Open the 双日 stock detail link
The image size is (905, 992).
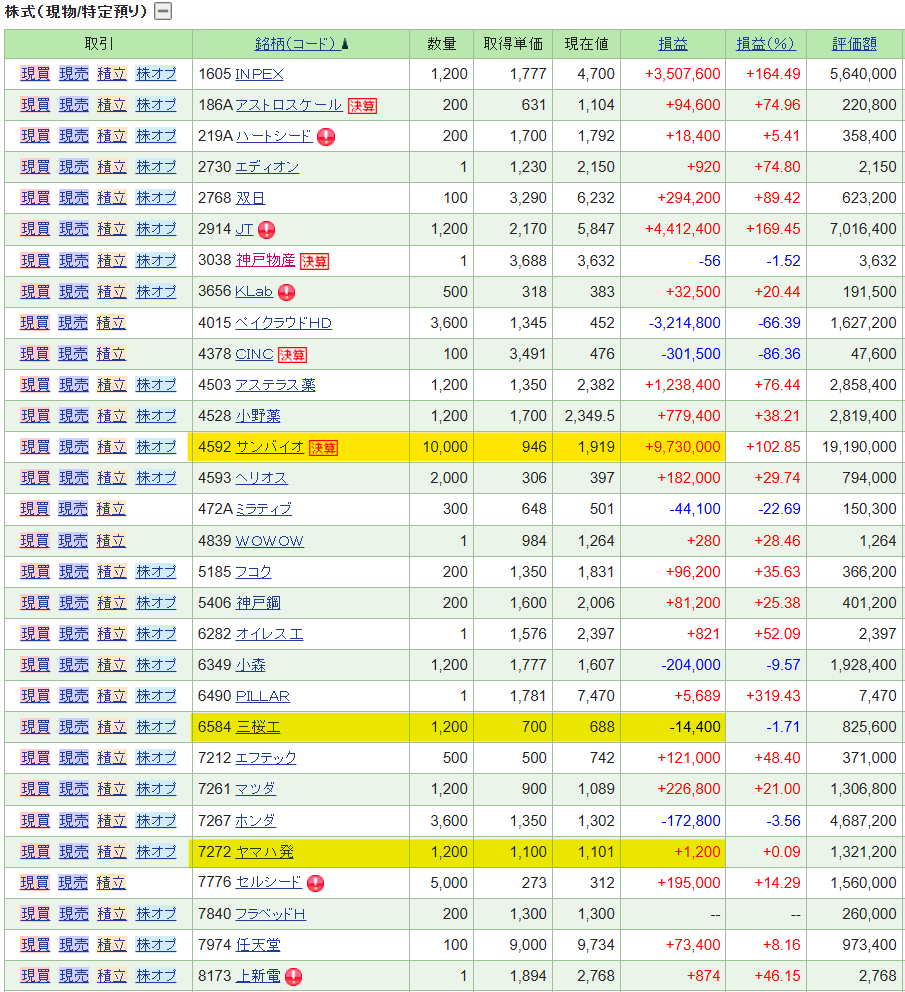point(250,198)
